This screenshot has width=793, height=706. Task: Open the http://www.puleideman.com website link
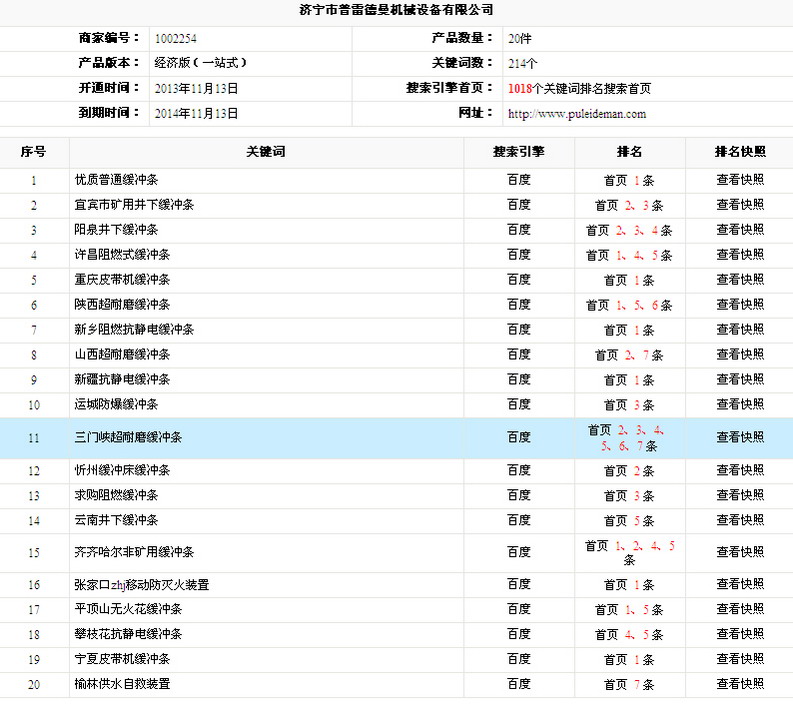click(x=577, y=114)
